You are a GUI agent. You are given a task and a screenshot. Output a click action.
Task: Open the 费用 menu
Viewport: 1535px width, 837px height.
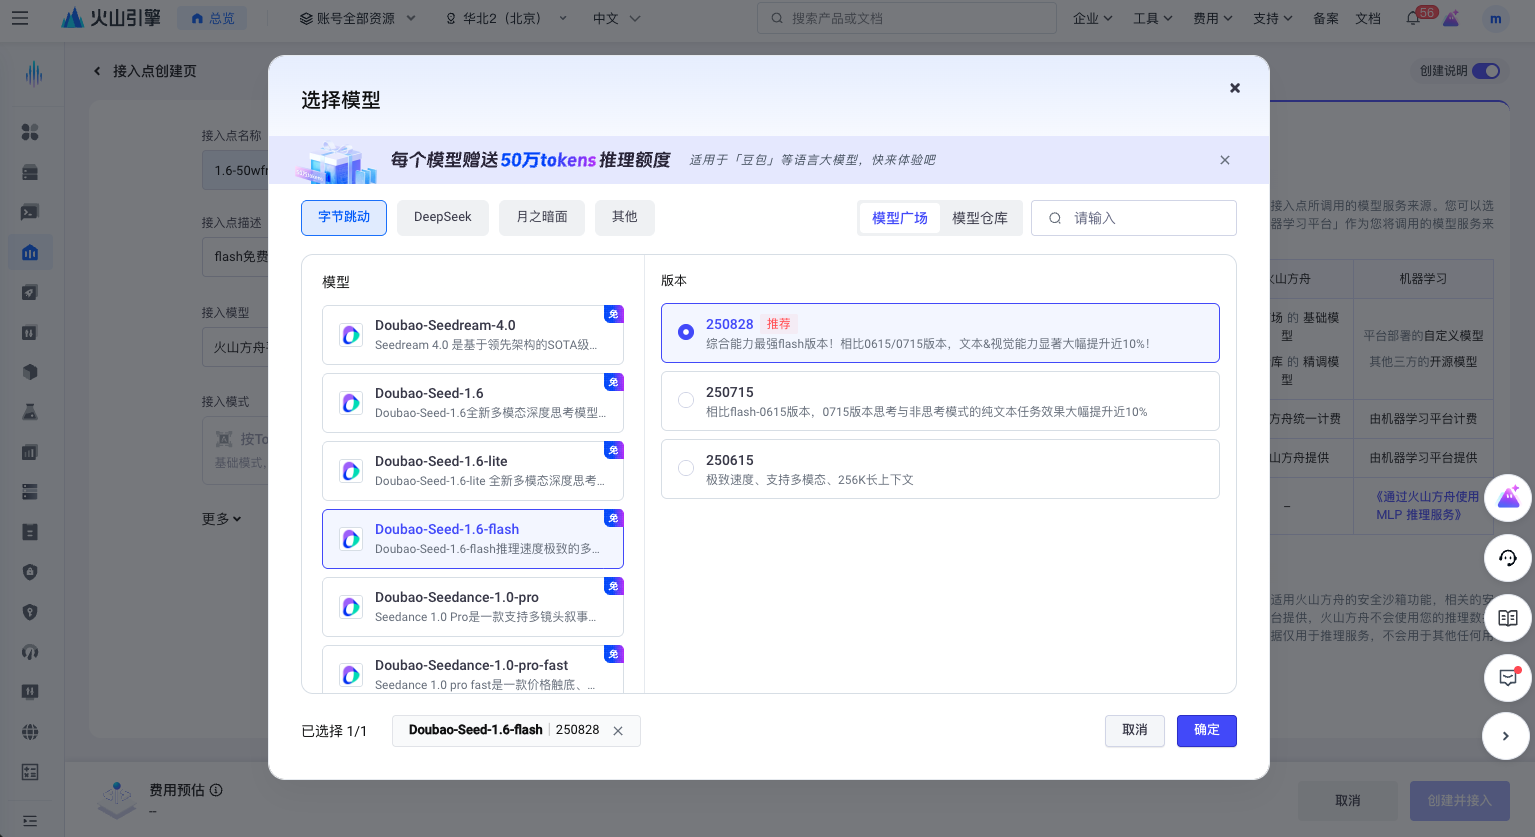point(1212,18)
